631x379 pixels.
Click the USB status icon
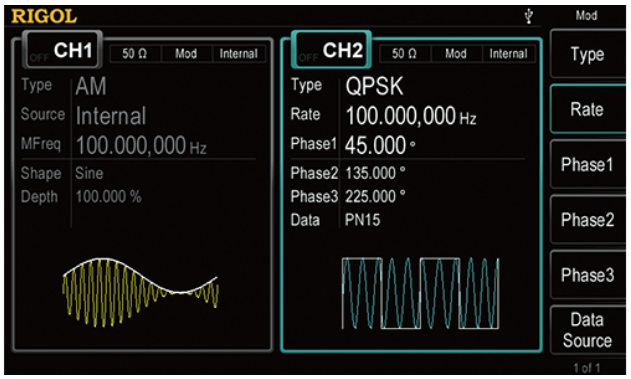click(528, 16)
